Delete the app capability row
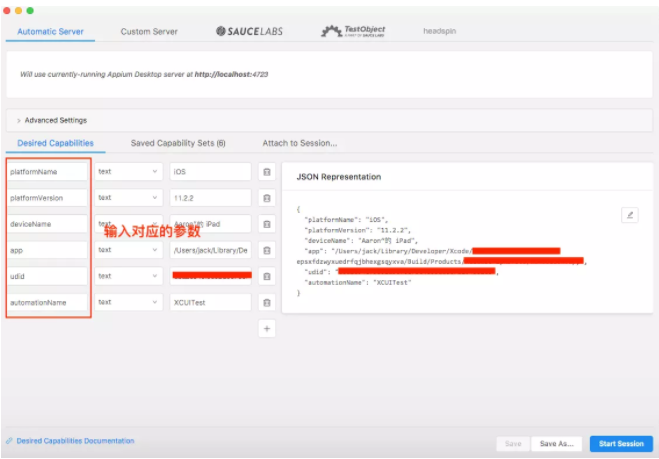The height and width of the screenshot is (459, 659). tap(266, 251)
